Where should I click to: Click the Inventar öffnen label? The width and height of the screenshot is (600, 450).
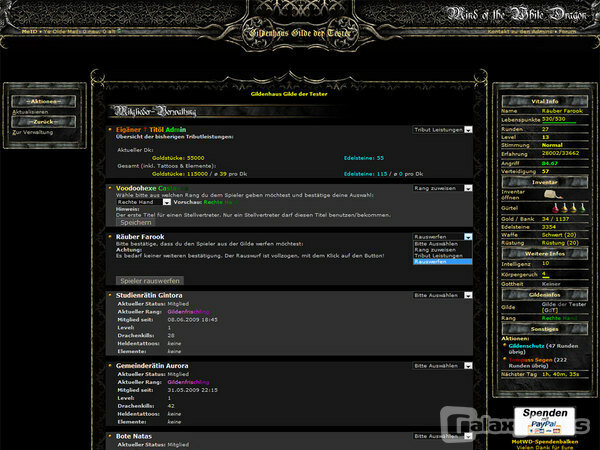(513, 195)
